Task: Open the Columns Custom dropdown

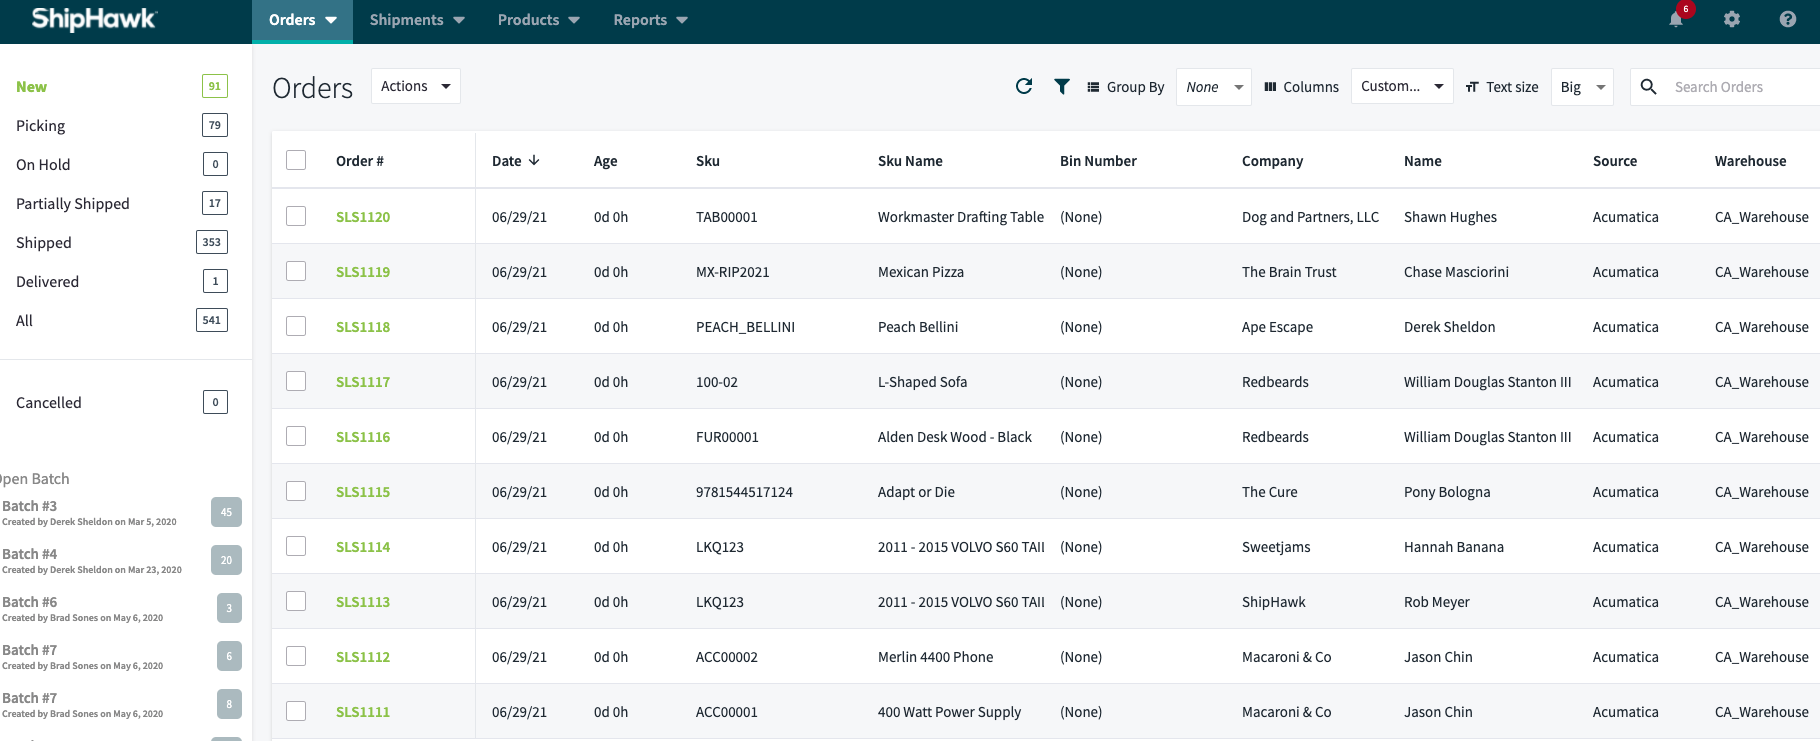Action: 1402,86
